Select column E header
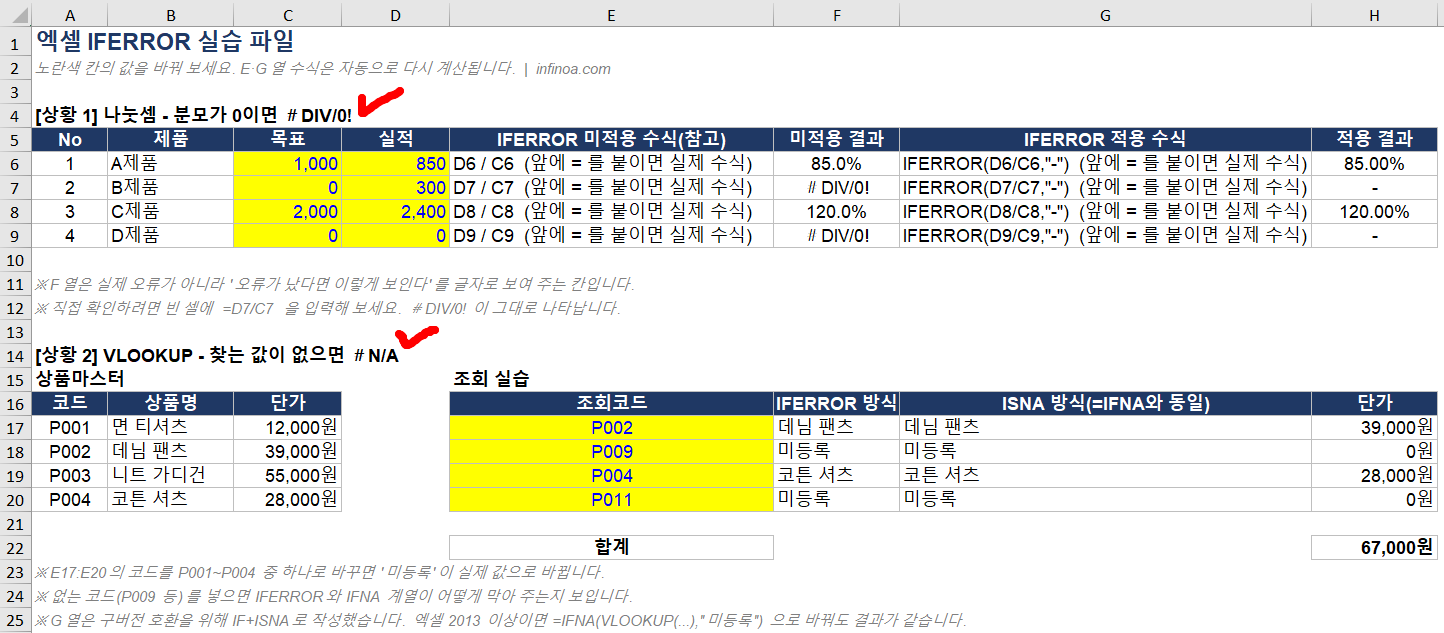The image size is (1444, 633). [x=611, y=15]
